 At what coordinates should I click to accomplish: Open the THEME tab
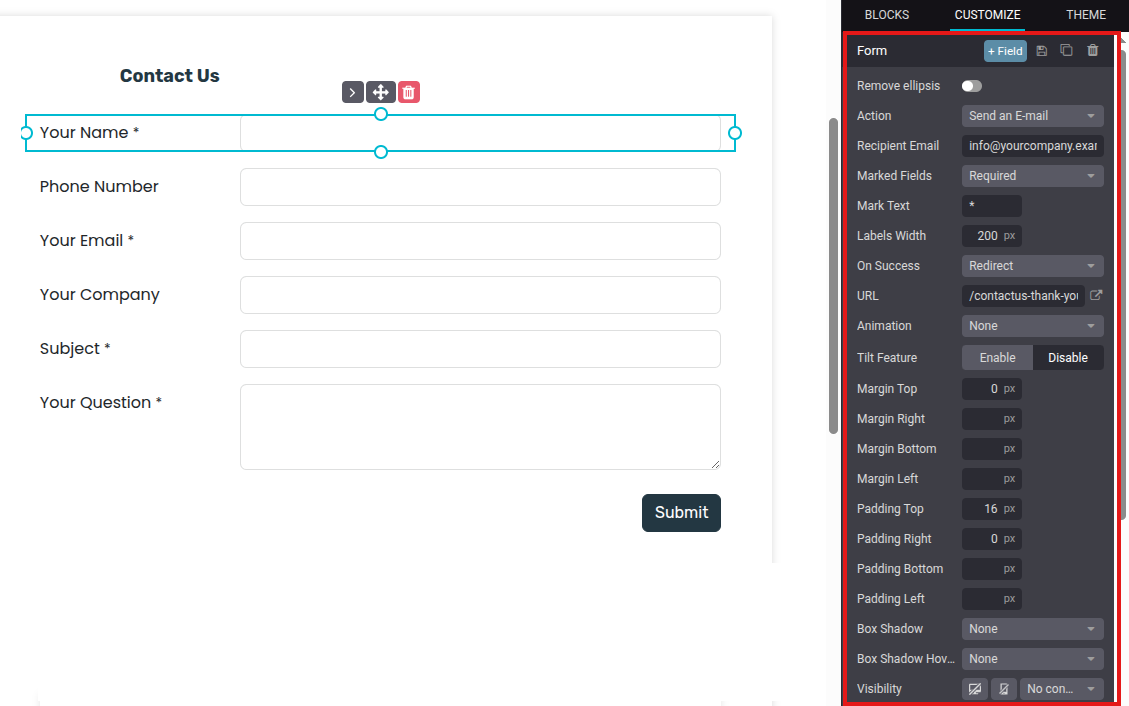(x=1085, y=15)
